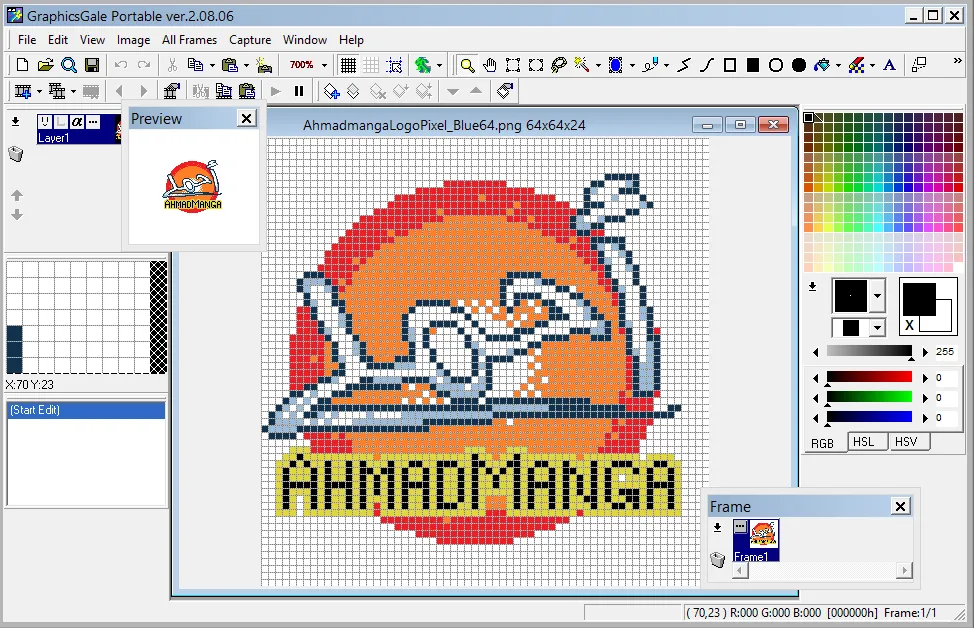Open the primary color brush dropdown
The height and width of the screenshot is (628, 974).
pyautogui.click(x=877, y=296)
